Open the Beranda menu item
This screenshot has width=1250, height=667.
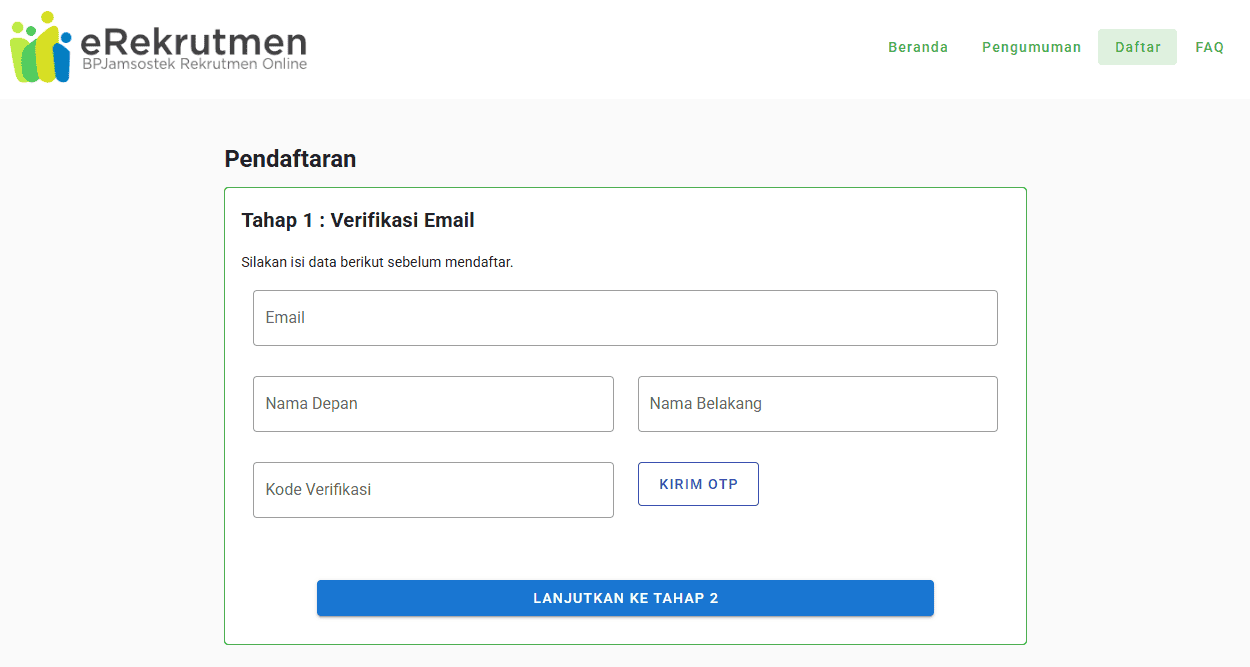coord(918,47)
